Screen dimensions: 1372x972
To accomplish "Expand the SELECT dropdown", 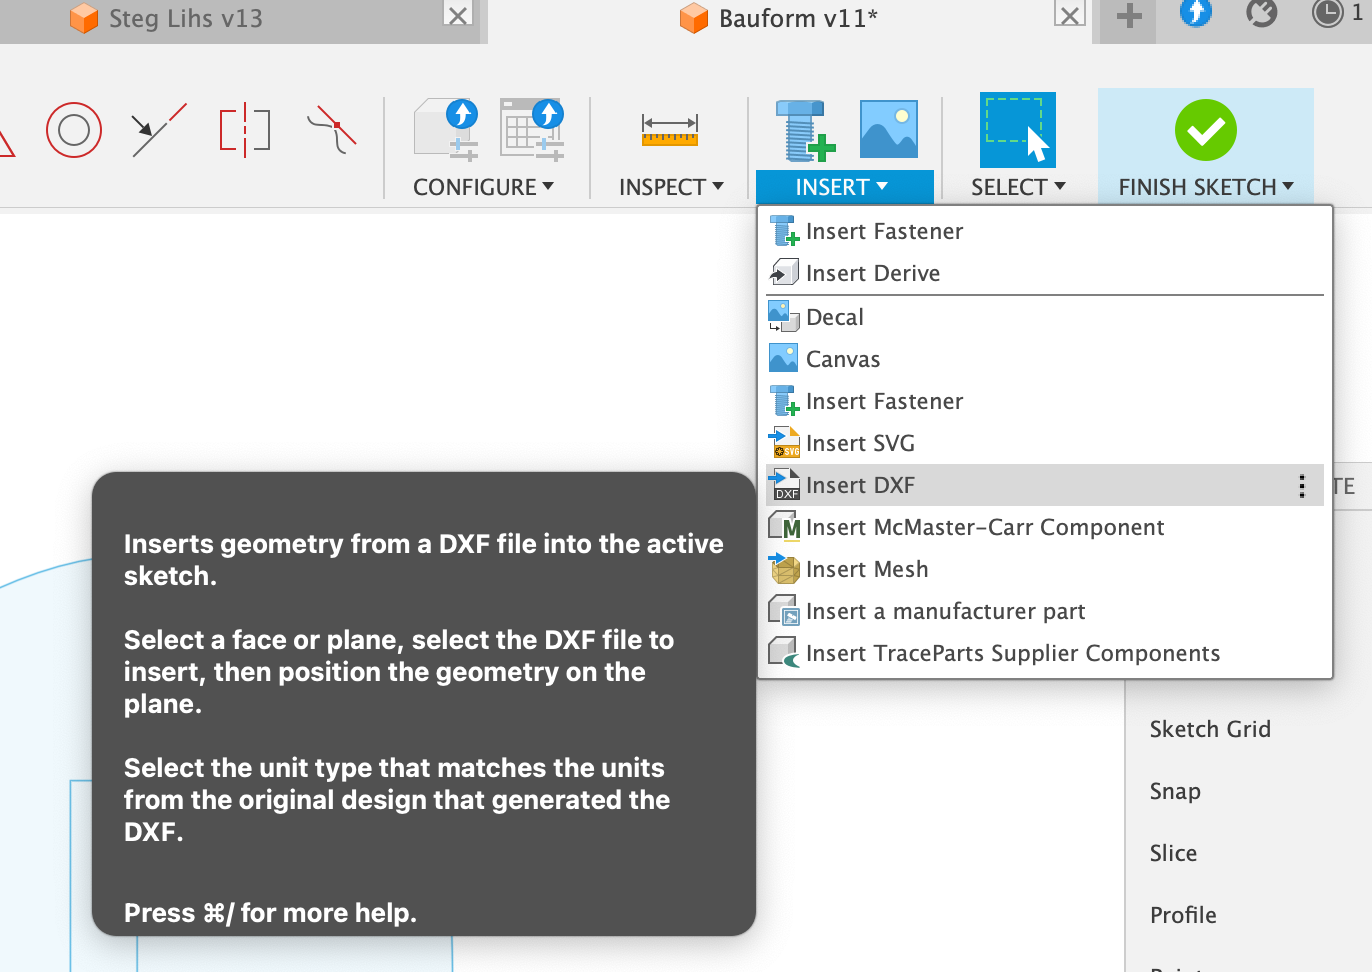I will pyautogui.click(x=1018, y=187).
